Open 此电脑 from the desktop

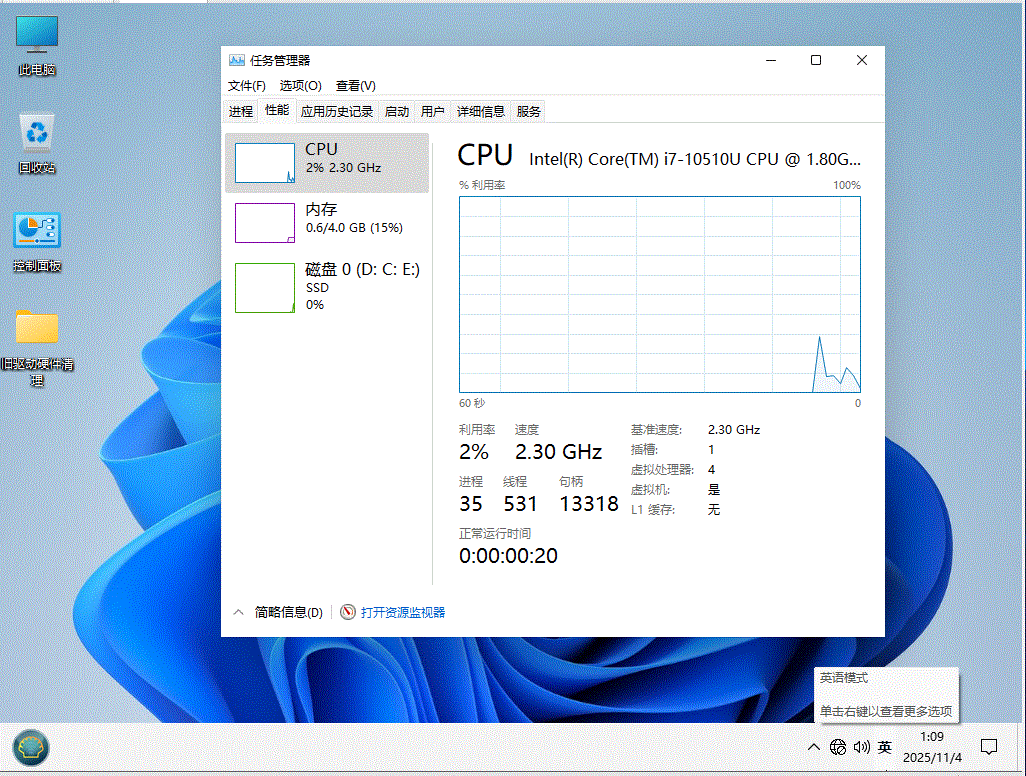(x=36, y=34)
